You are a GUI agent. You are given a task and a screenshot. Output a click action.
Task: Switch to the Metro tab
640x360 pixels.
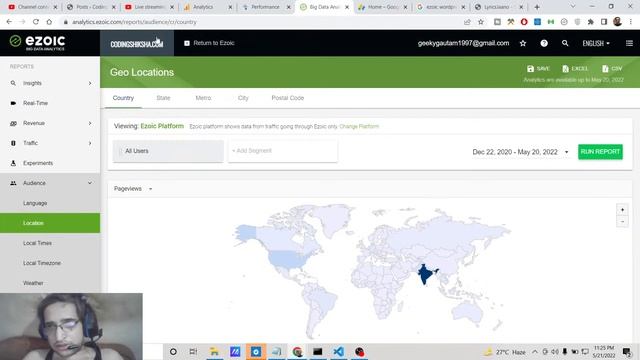tap(203, 98)
